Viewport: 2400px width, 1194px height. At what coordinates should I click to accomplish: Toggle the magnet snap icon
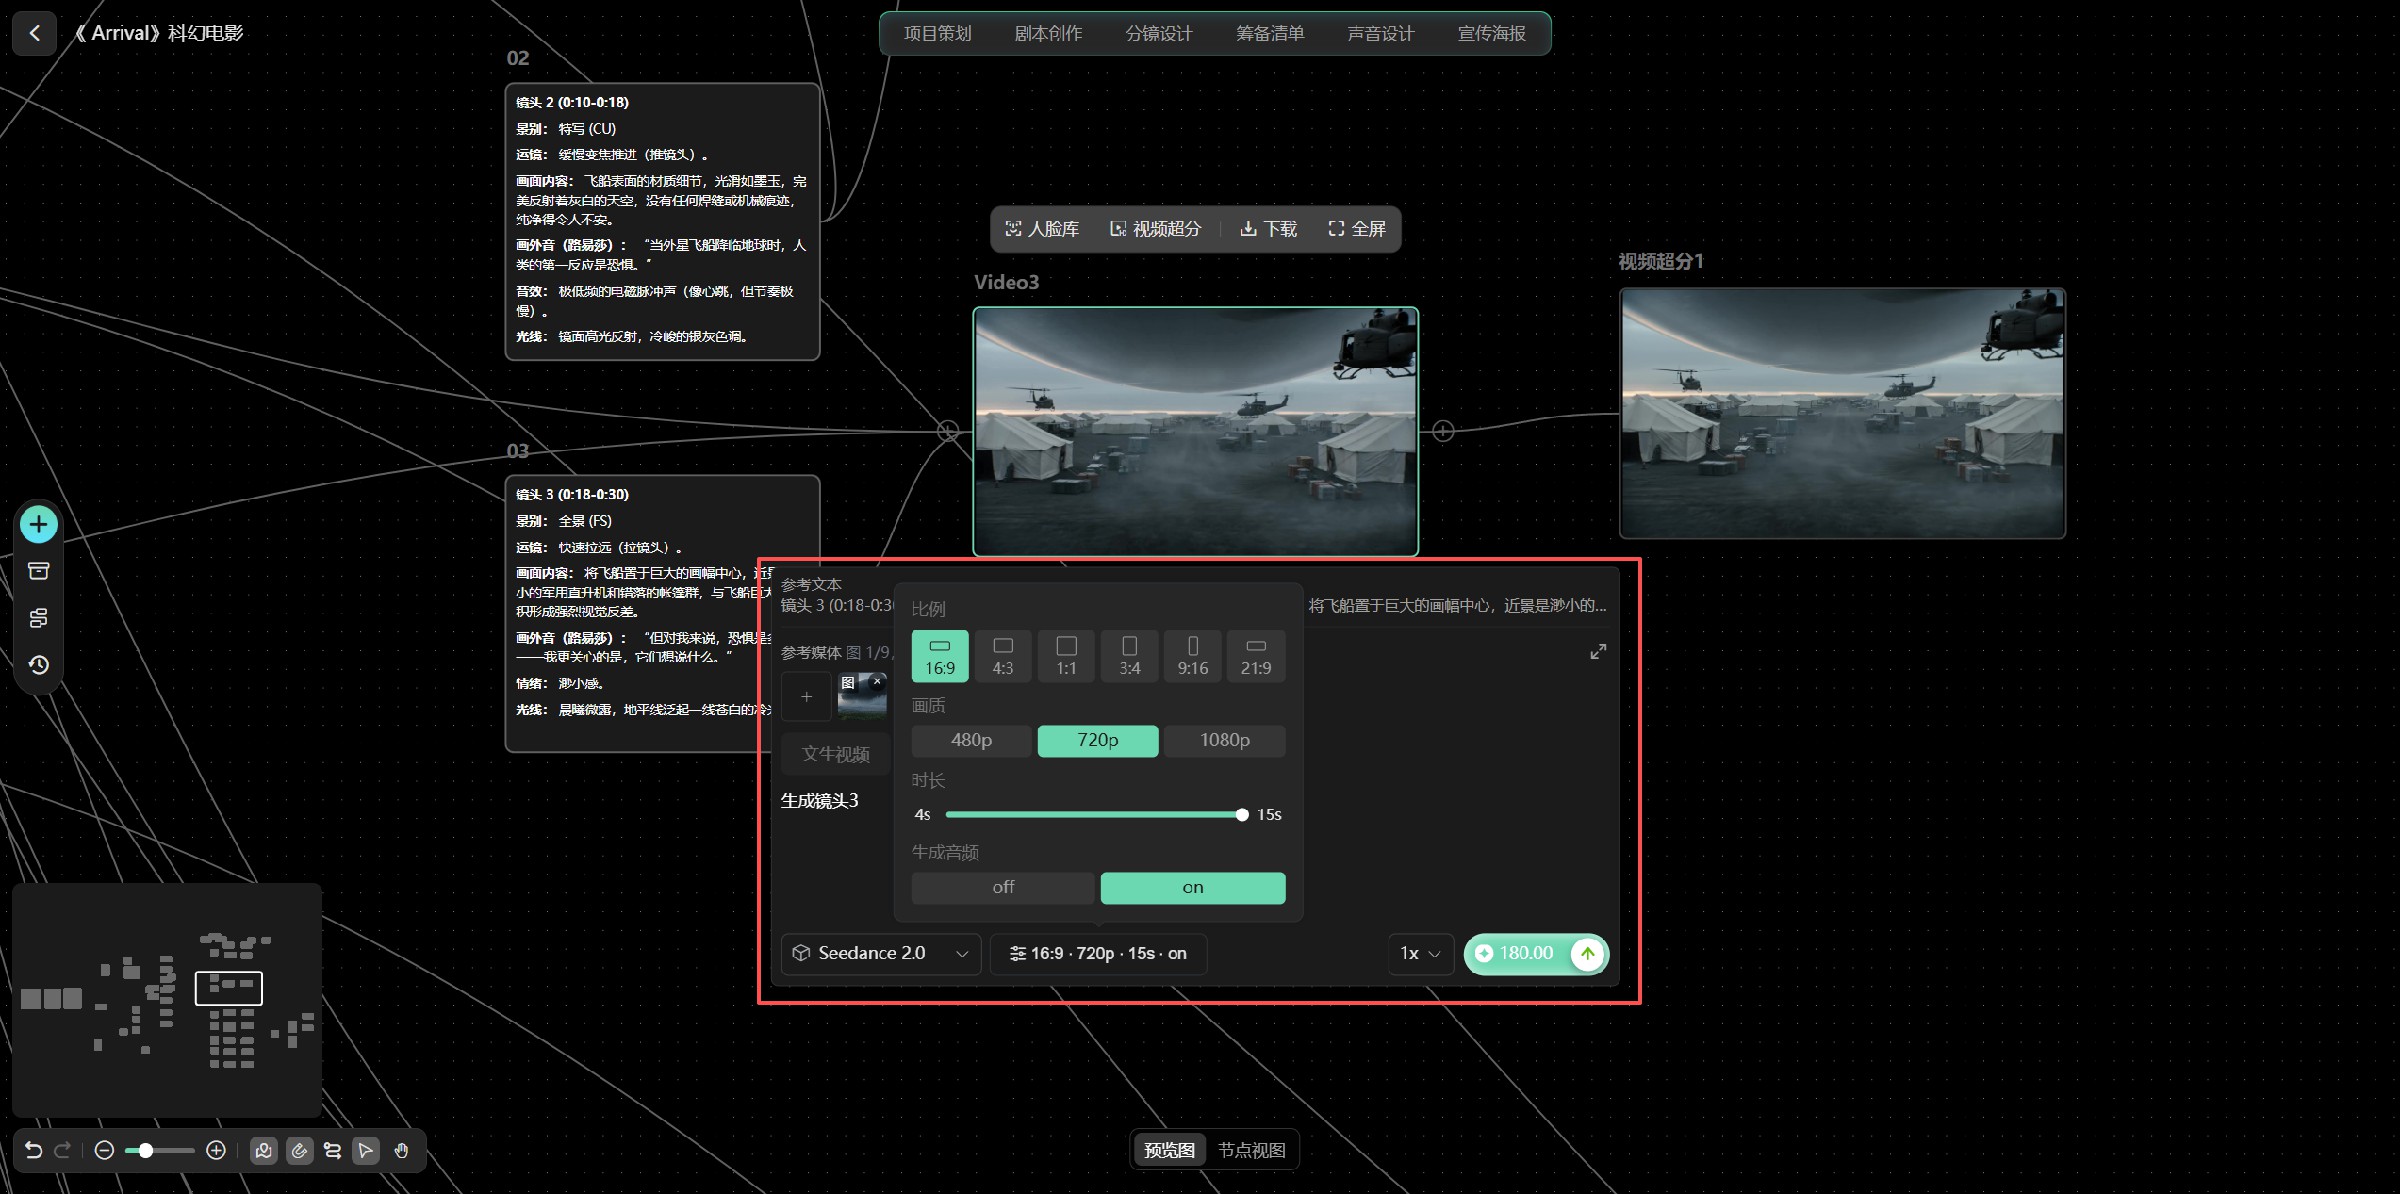coord(299,1151)
